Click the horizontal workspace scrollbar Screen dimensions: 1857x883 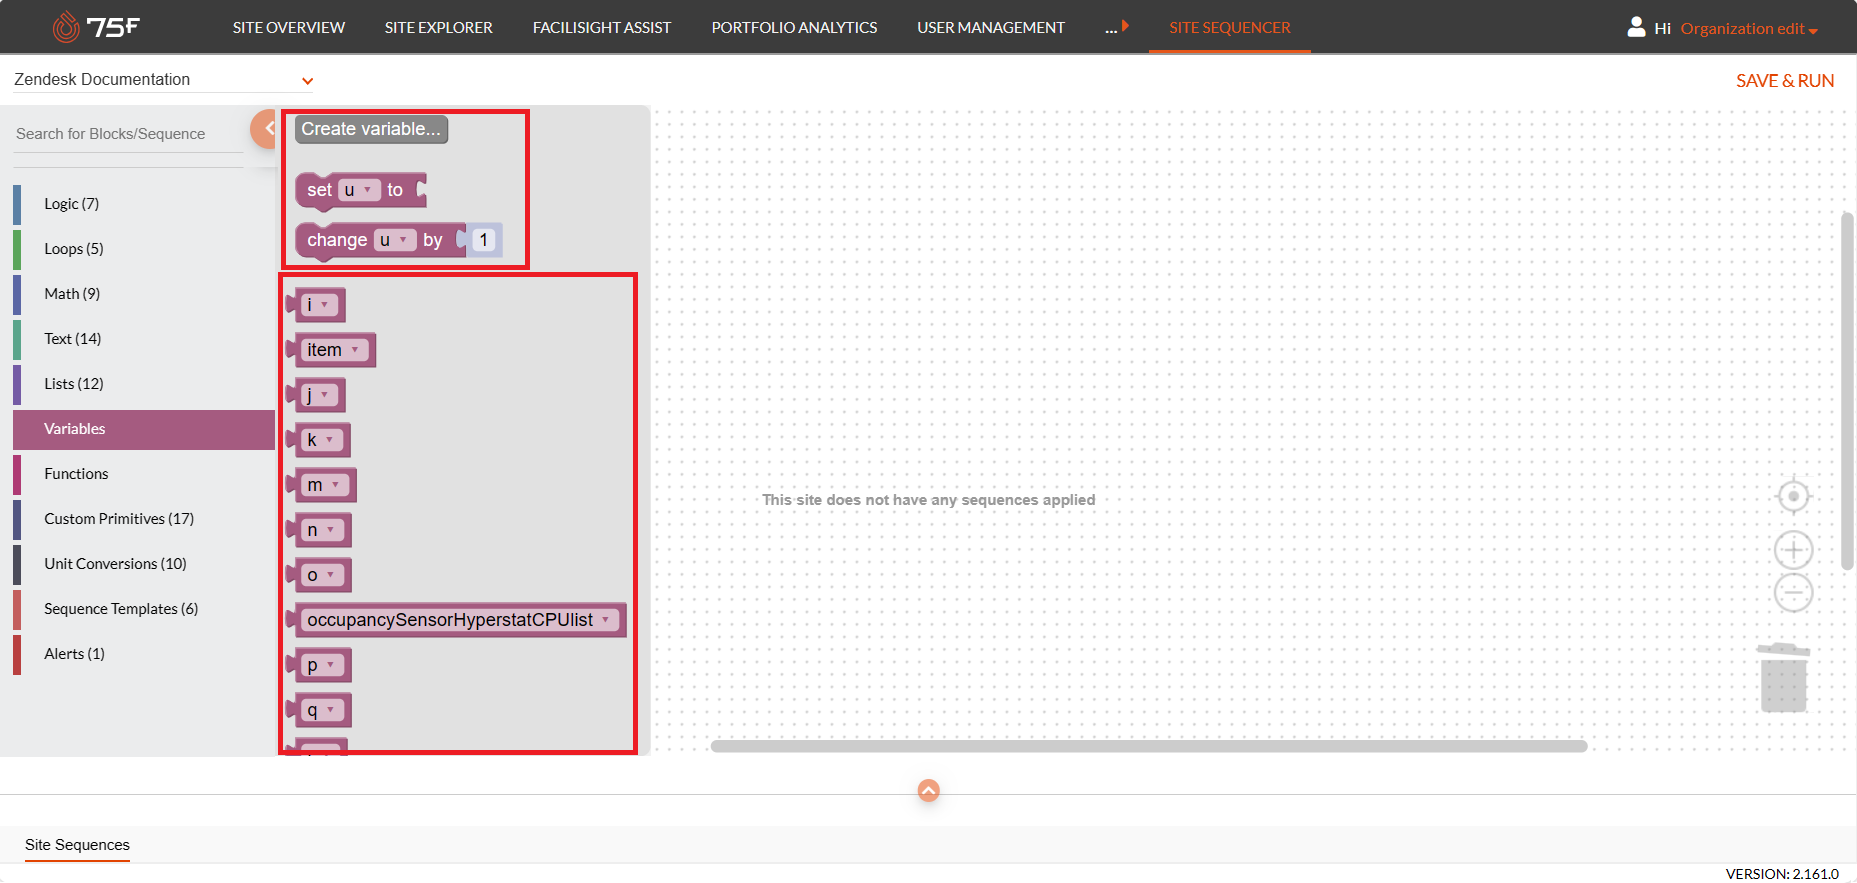[x=1148, y=746]
